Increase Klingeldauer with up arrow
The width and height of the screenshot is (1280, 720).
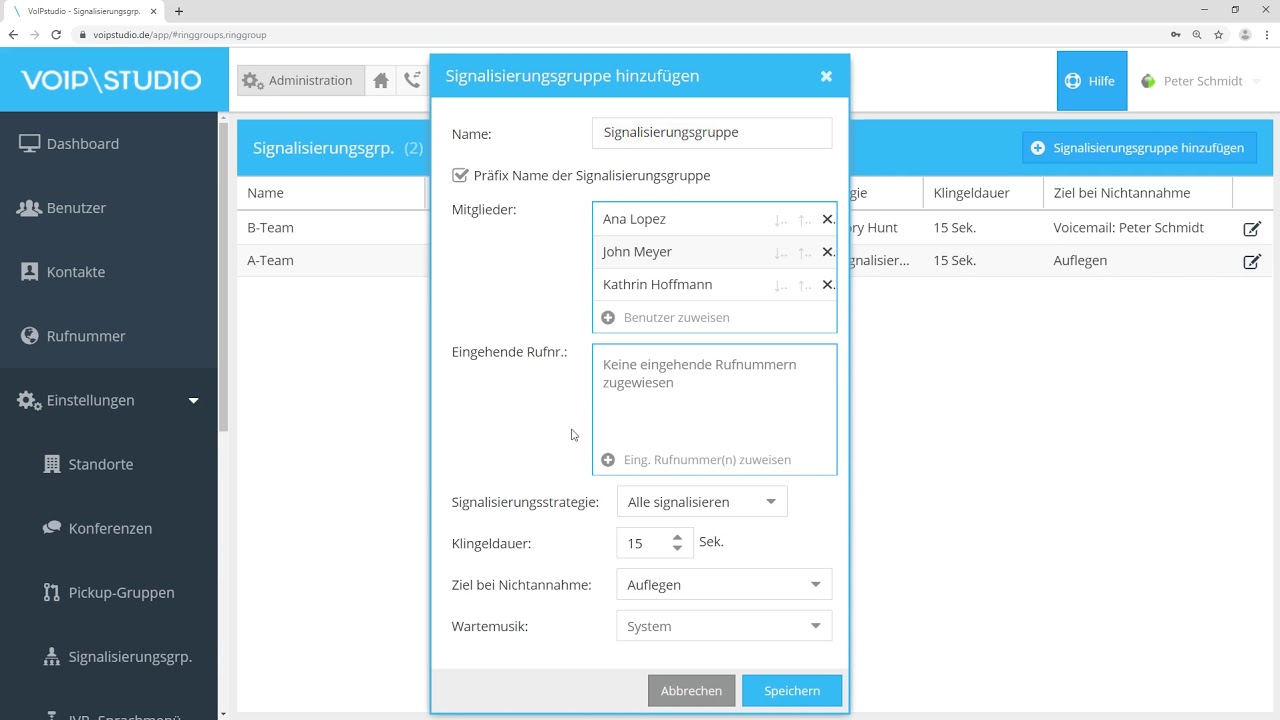pyautogui.click(x=678, y=537)
